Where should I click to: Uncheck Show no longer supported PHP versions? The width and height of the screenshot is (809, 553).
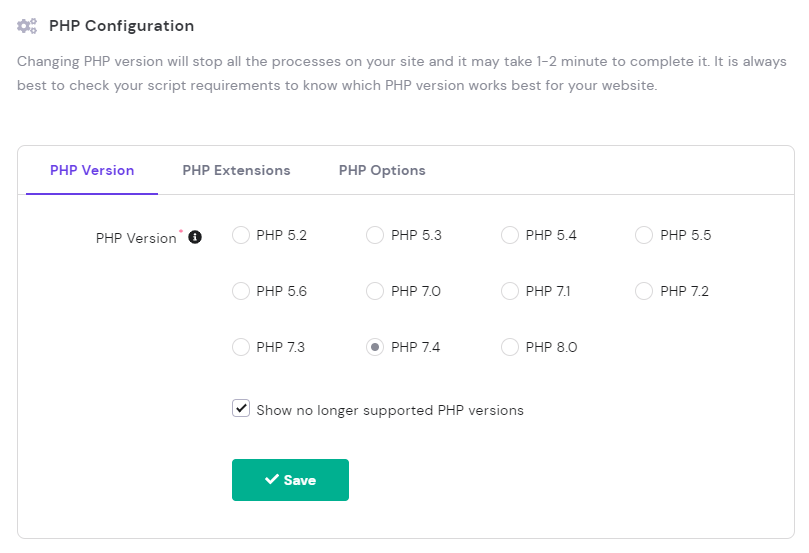coord(241,409)
